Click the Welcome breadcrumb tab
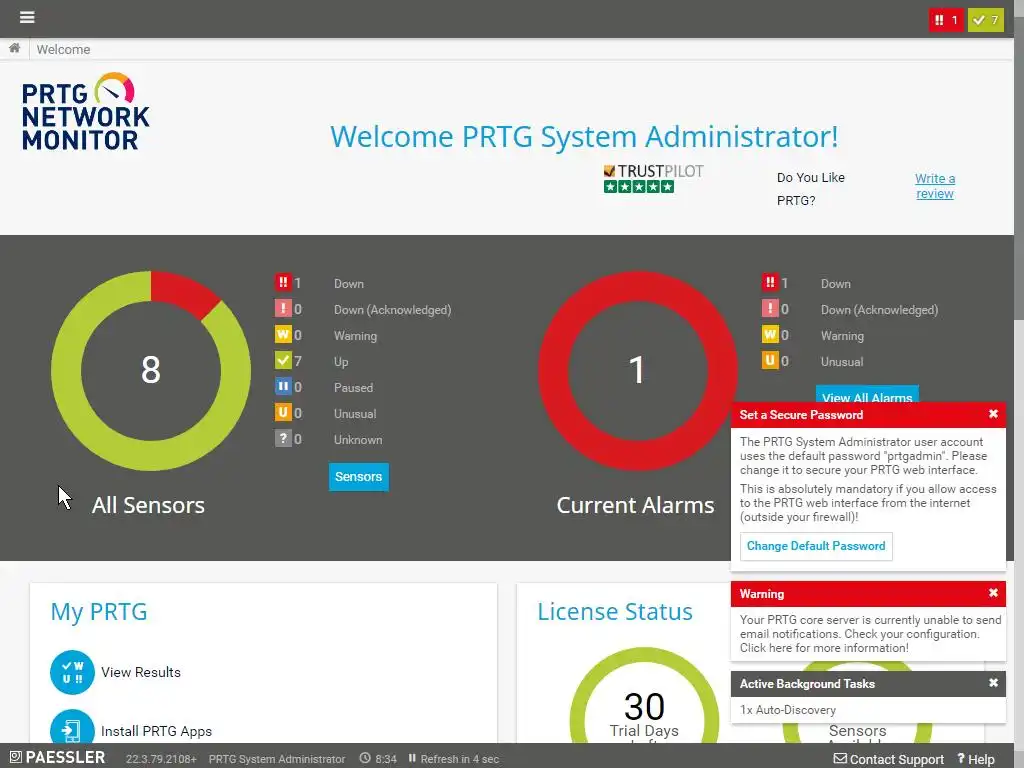Screen dimensions: 1024x768 [x=63, y=50]
